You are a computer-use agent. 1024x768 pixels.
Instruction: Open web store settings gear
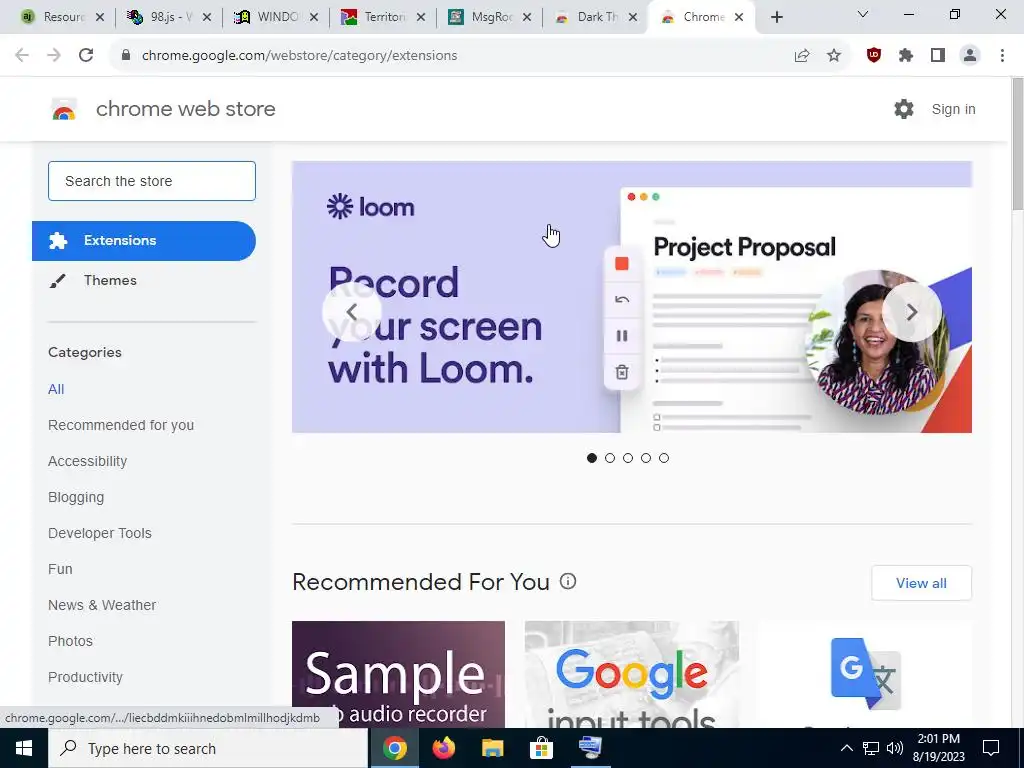[904, 109]
